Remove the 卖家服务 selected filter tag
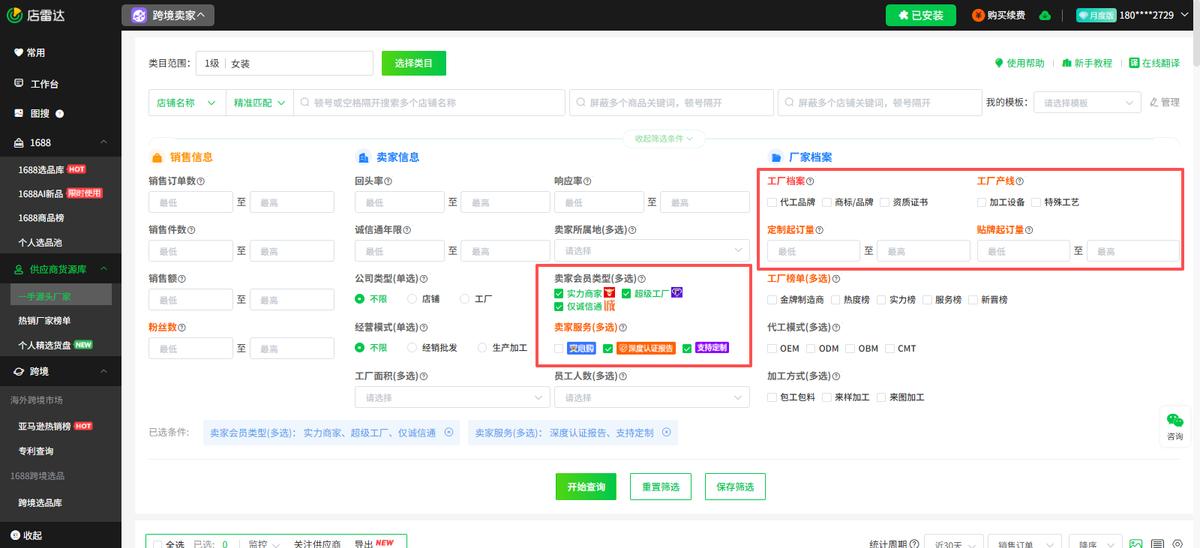 [665, 432]
